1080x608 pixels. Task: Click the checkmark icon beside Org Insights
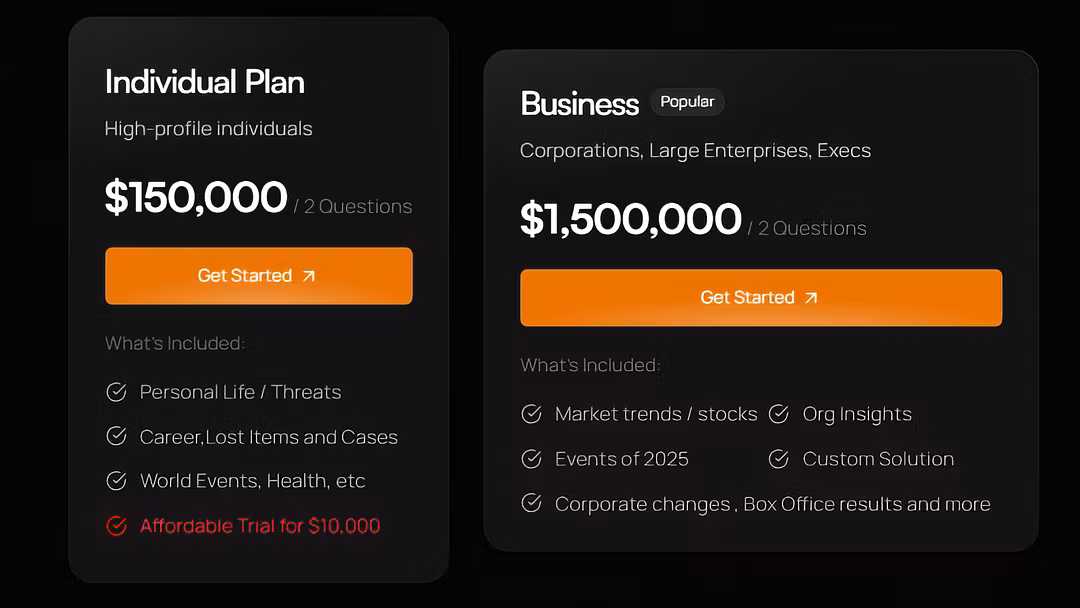779,413
